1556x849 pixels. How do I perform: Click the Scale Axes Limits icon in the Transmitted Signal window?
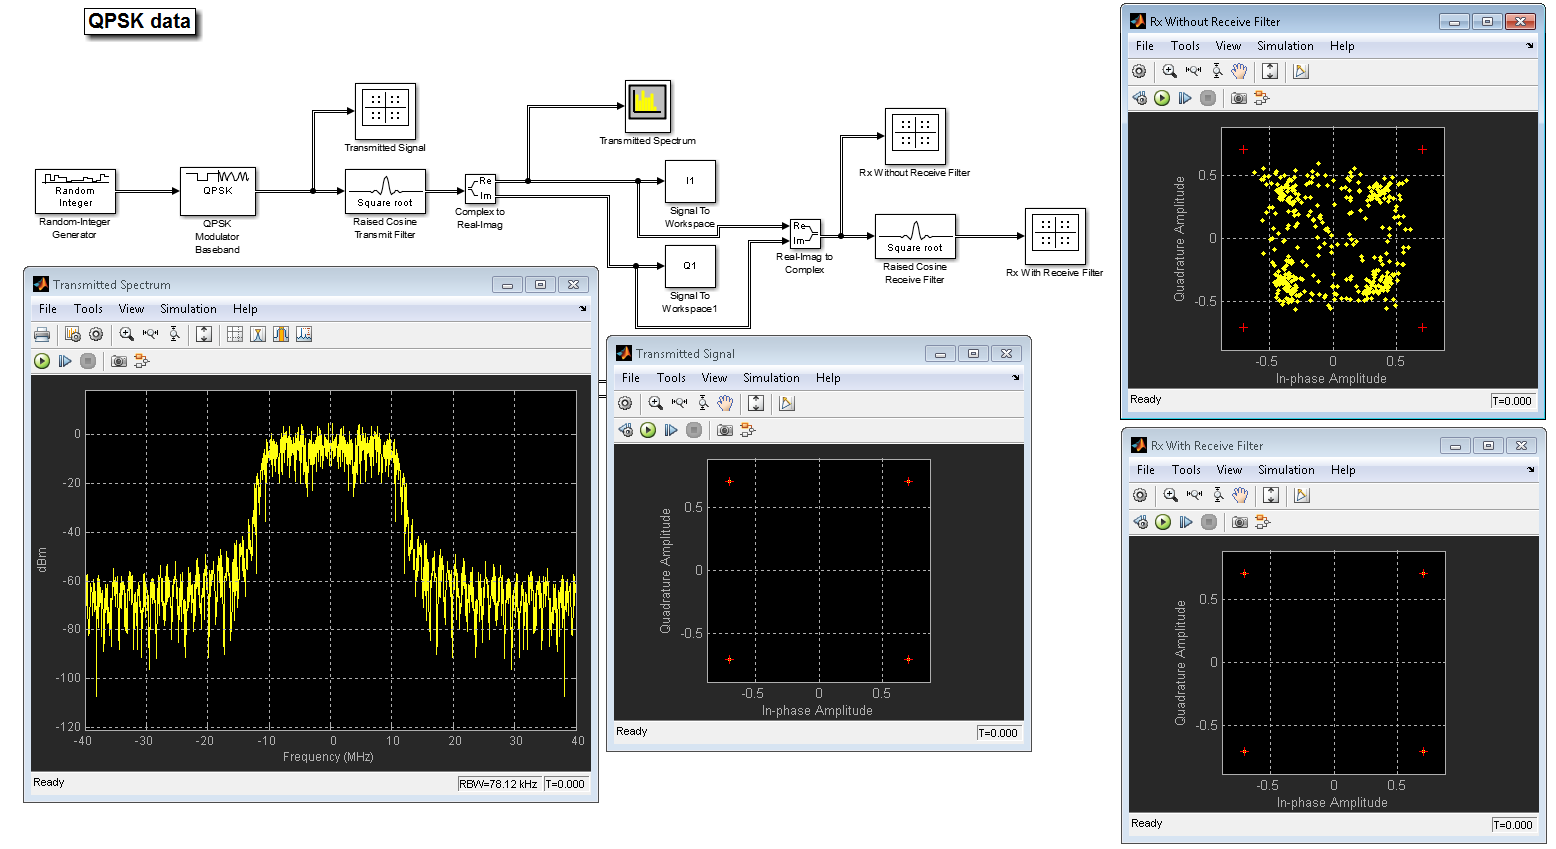(756, 403)
